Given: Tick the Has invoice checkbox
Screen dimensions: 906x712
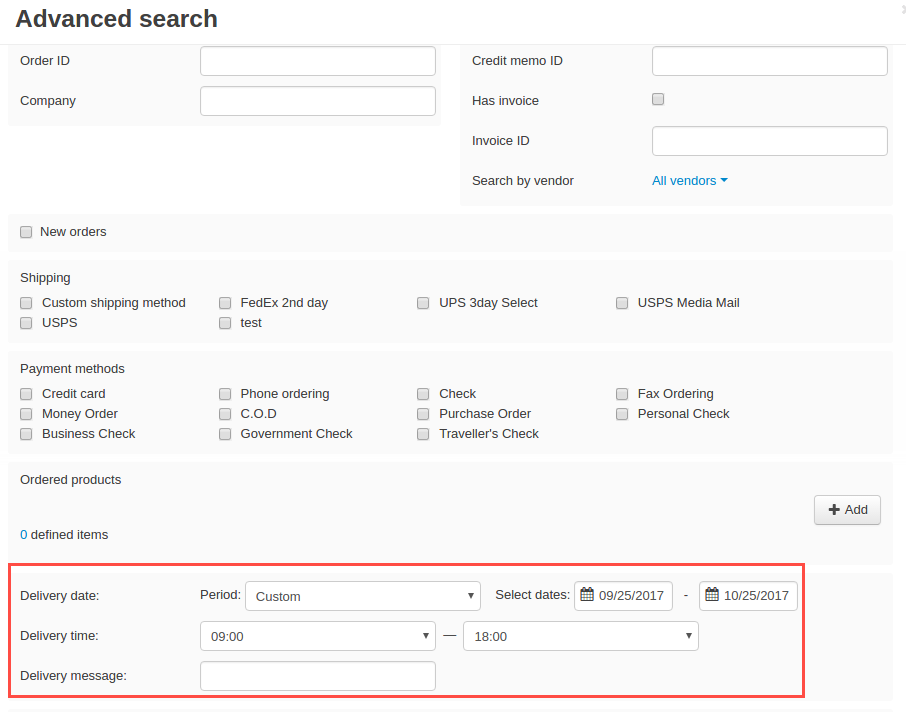Looking at the screenshot, I should click(658, 99).
